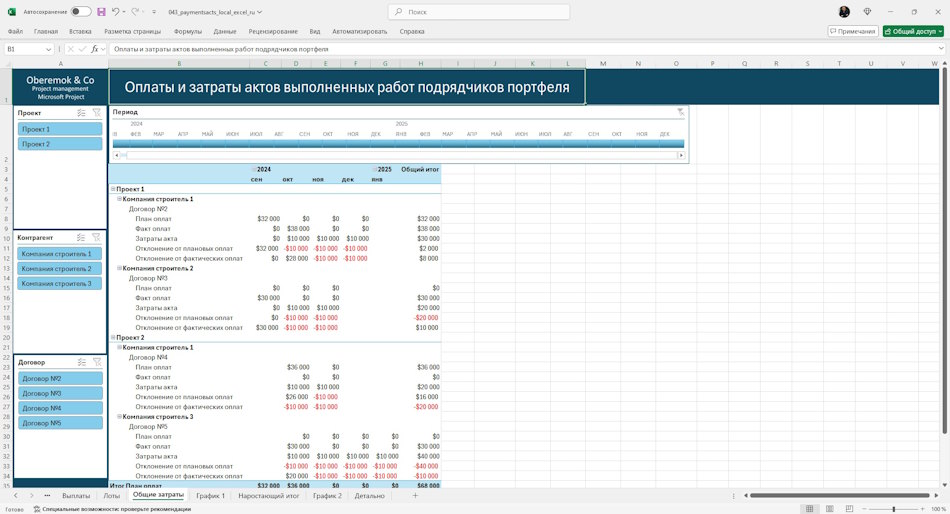Click the Примечания button
Screen dimensions: 950x514
tap(852, 32)
